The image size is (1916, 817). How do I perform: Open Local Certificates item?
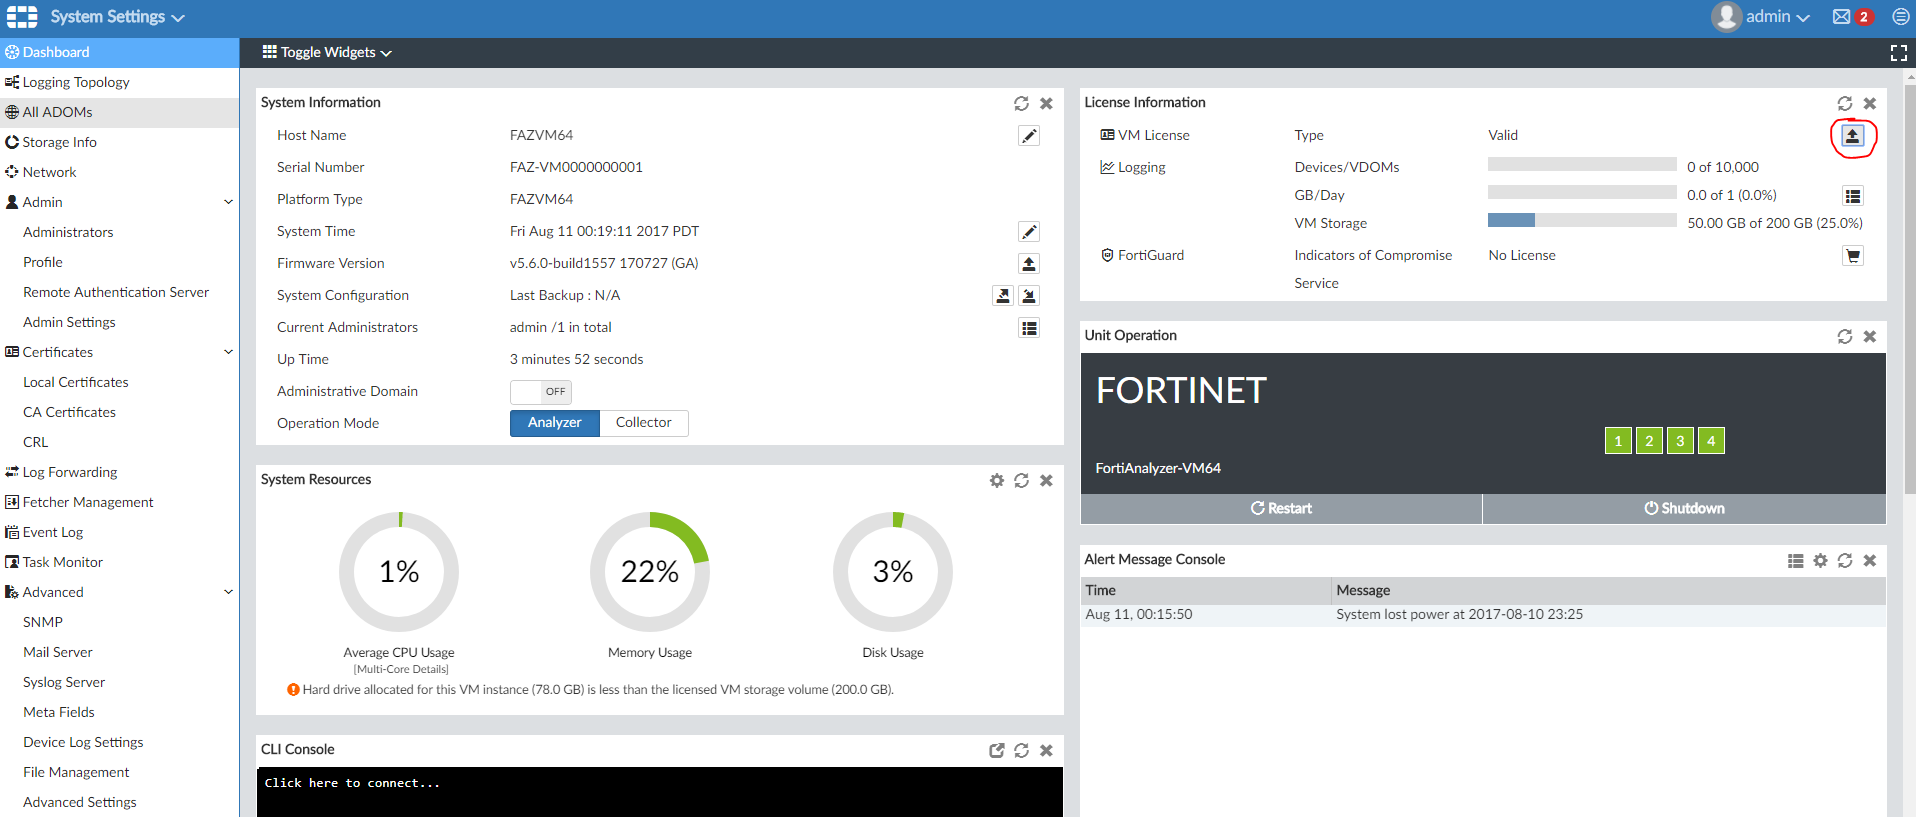coord(120,382)
